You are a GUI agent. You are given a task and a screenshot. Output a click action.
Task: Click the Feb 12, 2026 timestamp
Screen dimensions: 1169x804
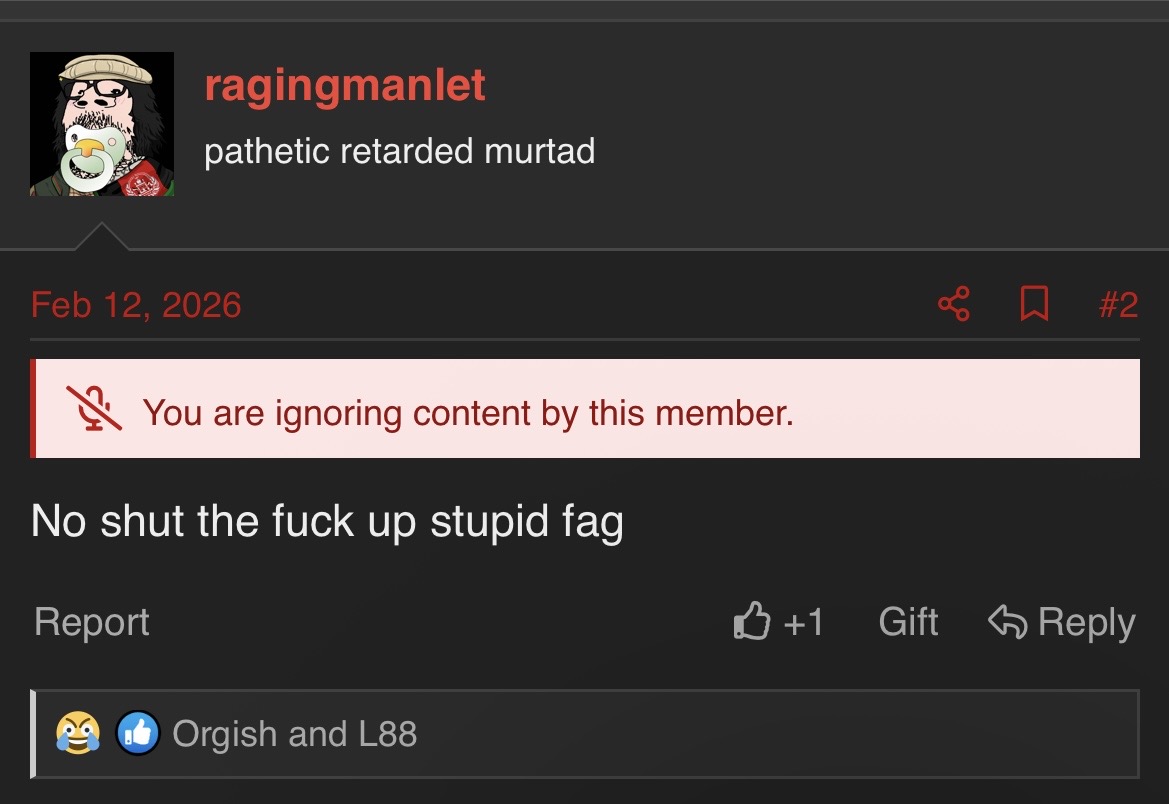136,305
